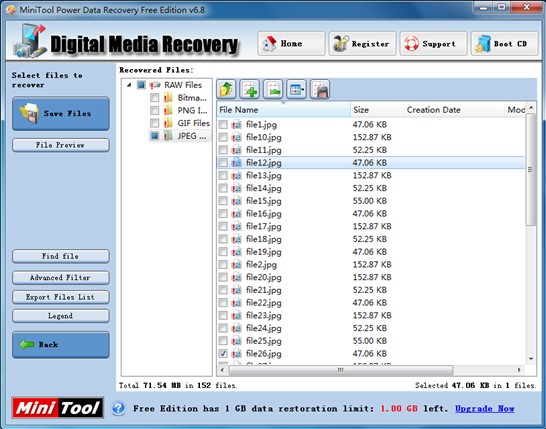Click the JPEG folder icon in tree
The image size is (546, 429).
pyautogui.click(x=168, y=136)
